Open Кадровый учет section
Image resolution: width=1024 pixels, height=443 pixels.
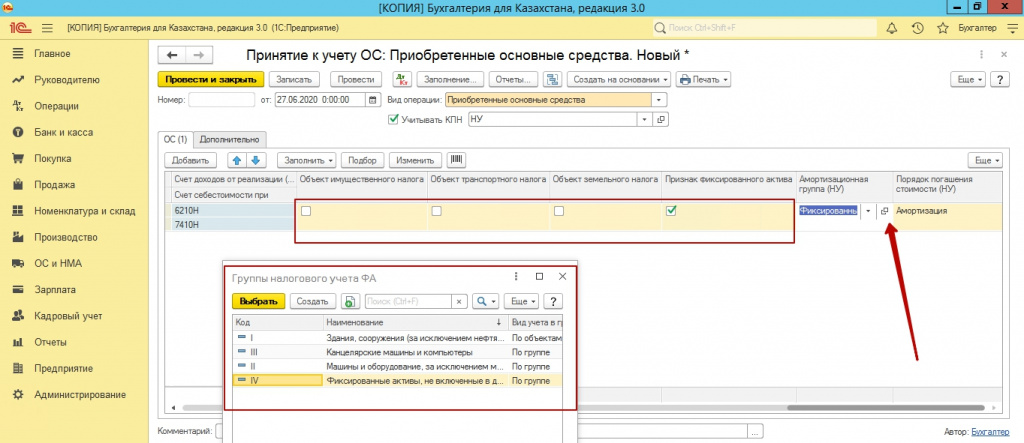[x=68, y=316]
